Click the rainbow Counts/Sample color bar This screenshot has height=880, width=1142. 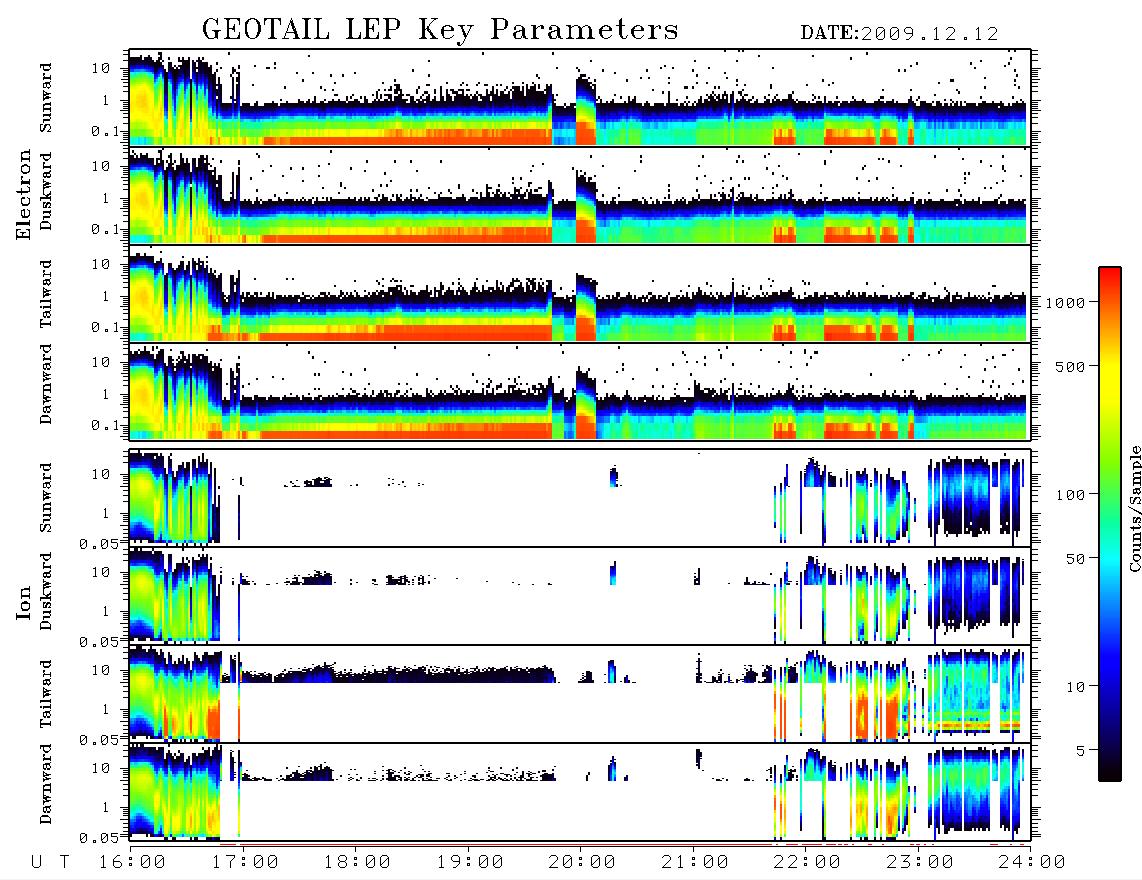coord(1110,524)
